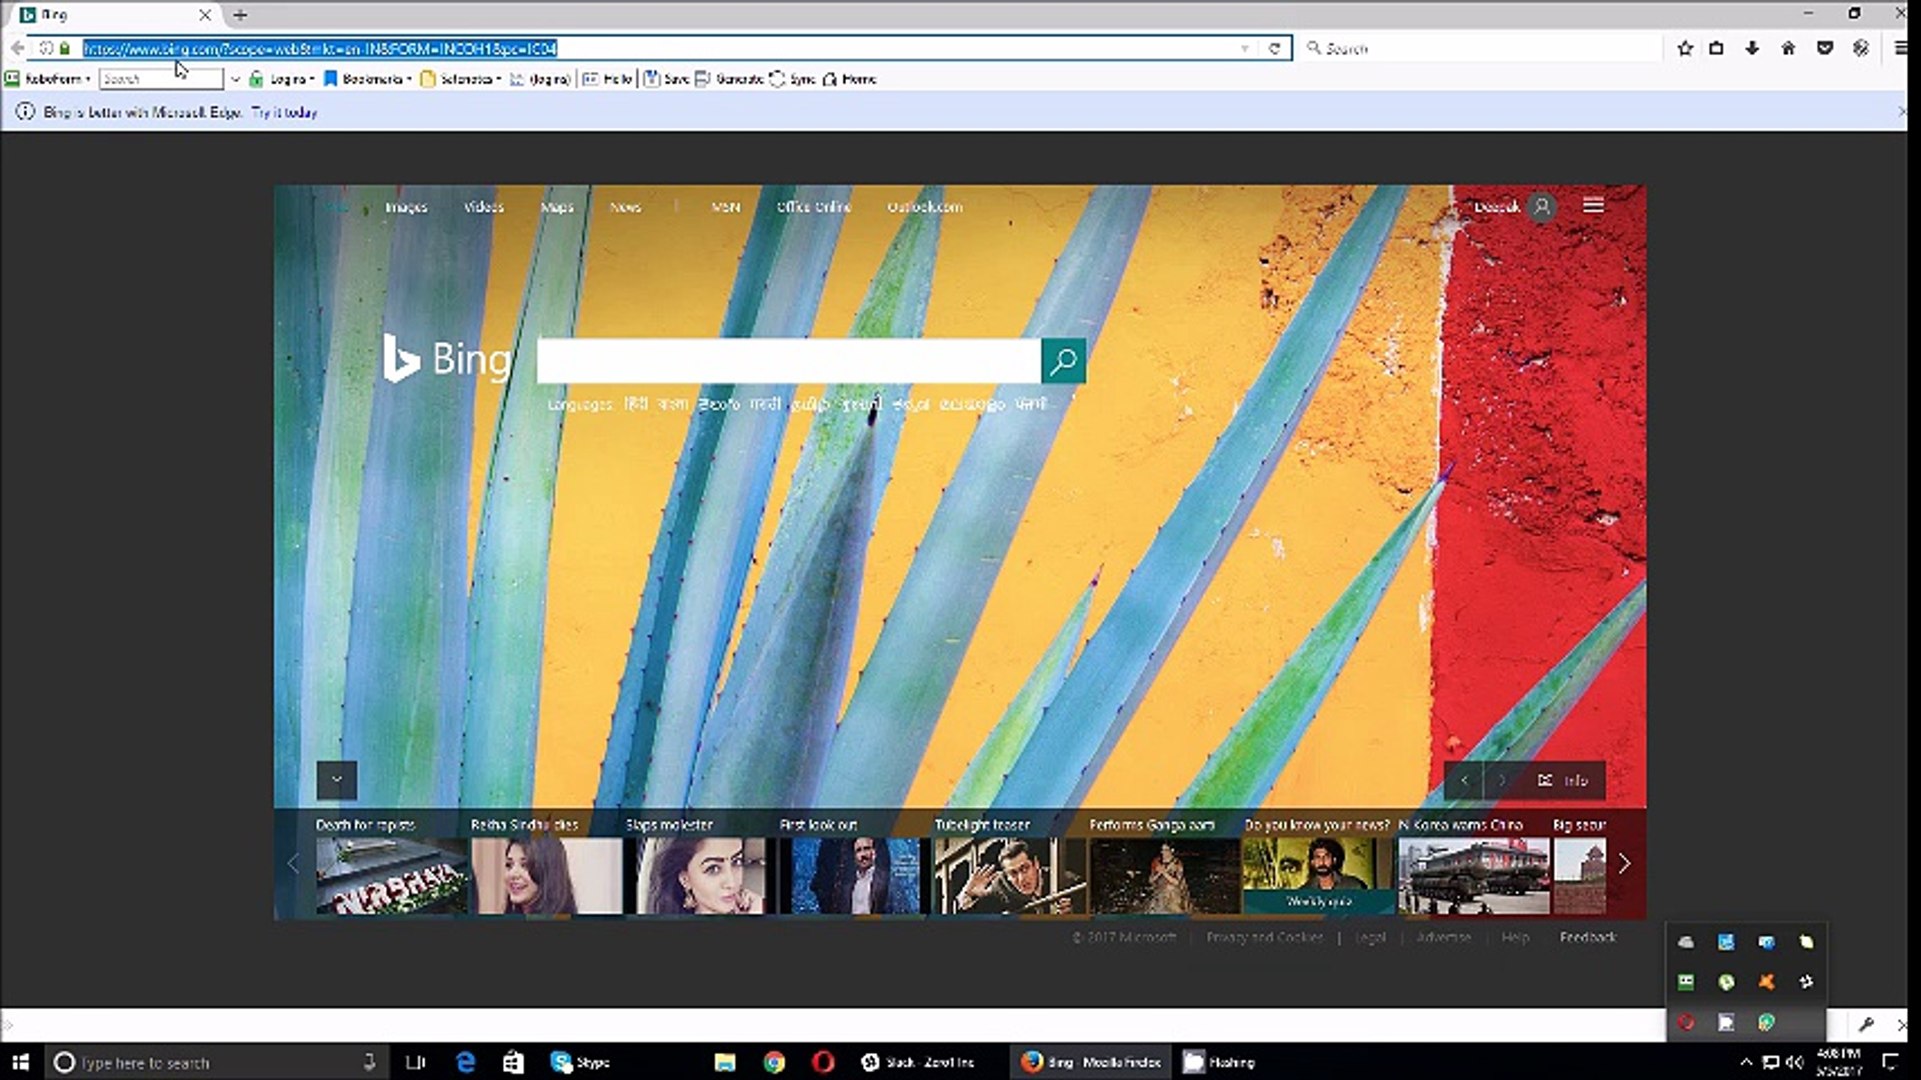Open Tubelight teaser news thumbnail
The height and width of the screenshot is (1080, 1921).
click(x=1008, y=875)
